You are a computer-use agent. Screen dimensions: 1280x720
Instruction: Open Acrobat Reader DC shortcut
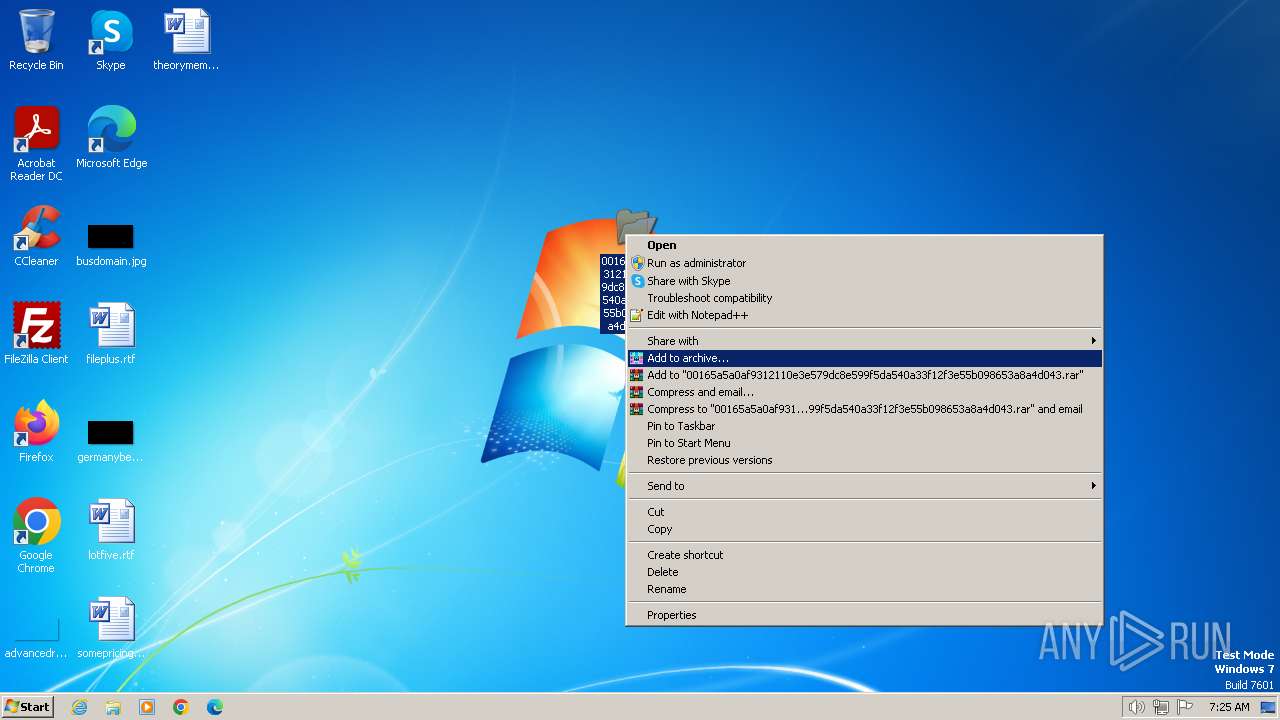coord(36,143)
